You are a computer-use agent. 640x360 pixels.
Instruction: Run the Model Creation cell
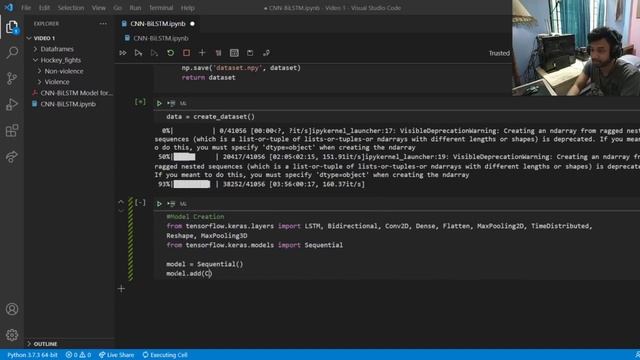[x=159, y=204]
